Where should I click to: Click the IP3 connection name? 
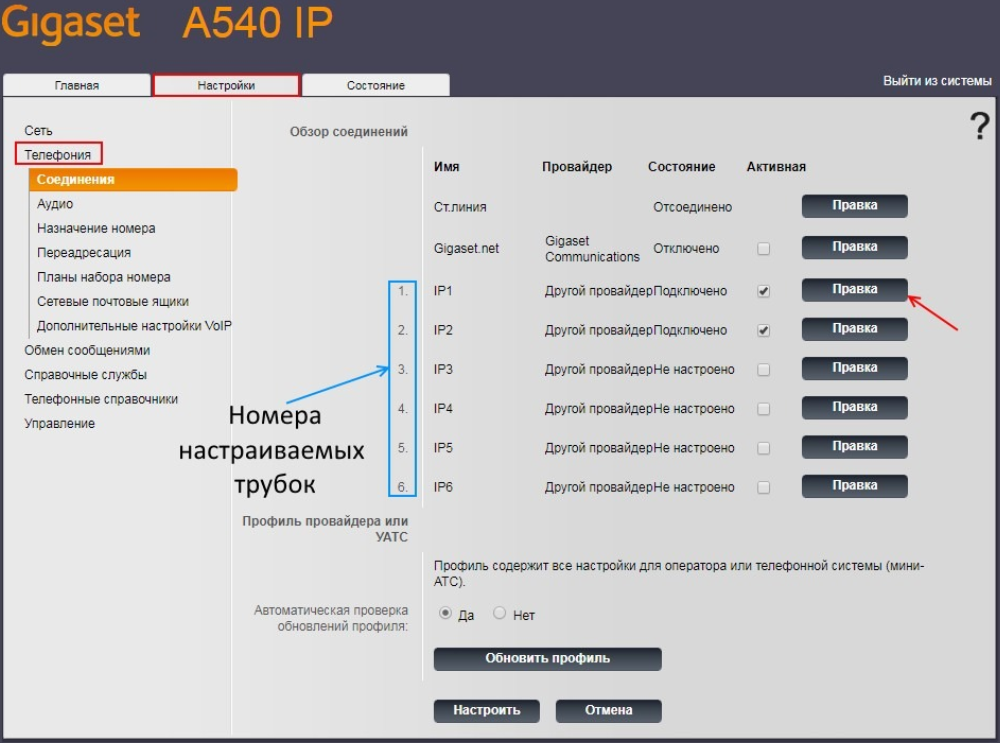click(443, 370)
